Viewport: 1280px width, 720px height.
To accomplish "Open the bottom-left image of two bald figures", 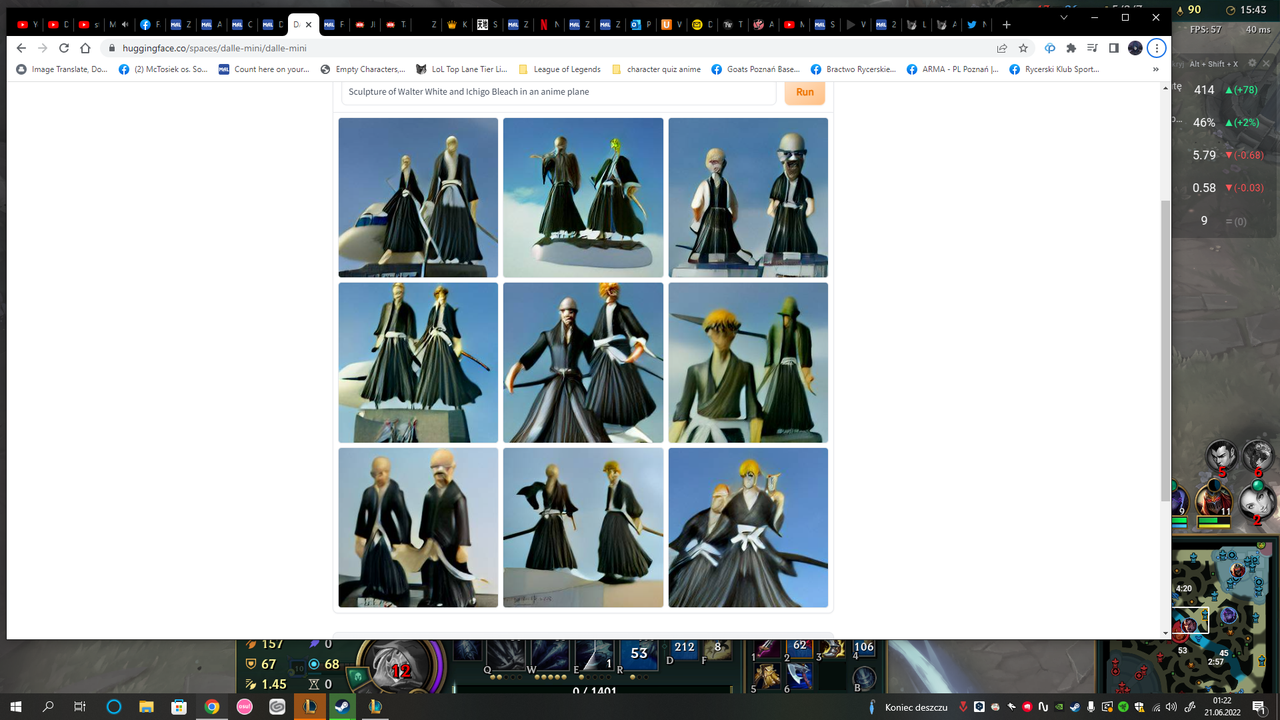I will (x=418, y=527).
